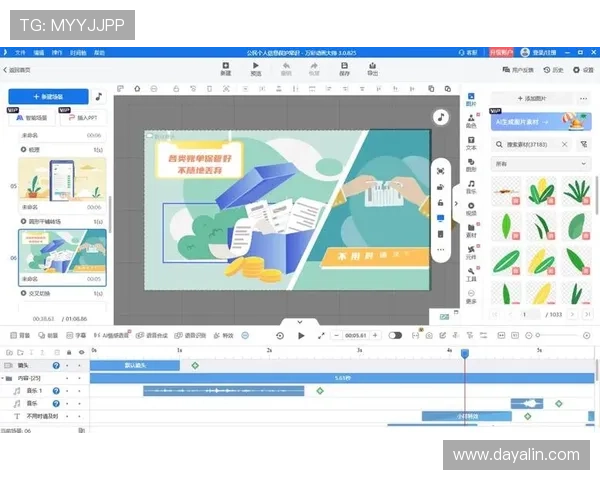Open the 角色 (Character) sidebar panel

click(471, 122)
